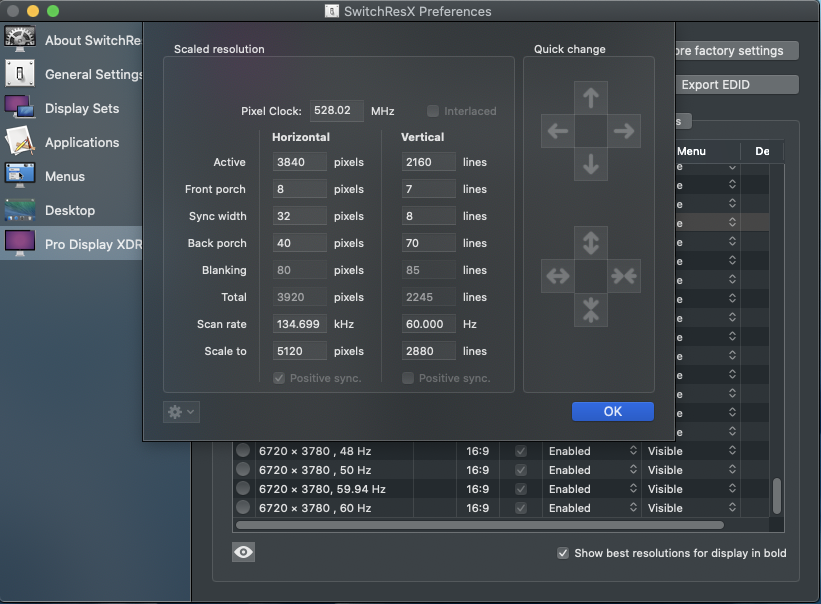821x604 pixels.
Task: Click the vertical Active lines field
Action: tap(428, 162)
